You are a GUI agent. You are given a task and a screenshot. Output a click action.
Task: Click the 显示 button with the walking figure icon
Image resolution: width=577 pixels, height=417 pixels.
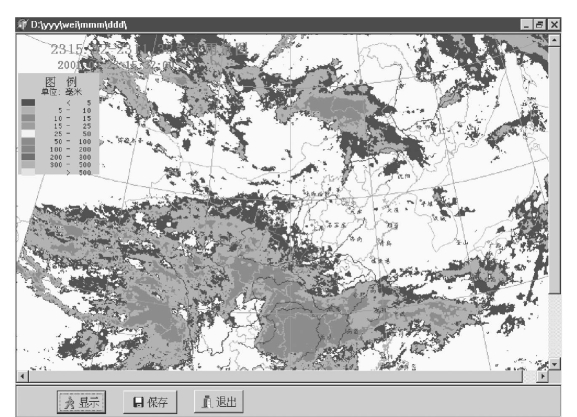[x=81, y=402]
